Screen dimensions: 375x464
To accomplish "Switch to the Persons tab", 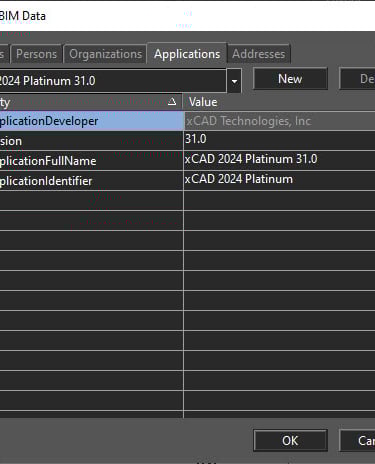I will tap(36, 54).
